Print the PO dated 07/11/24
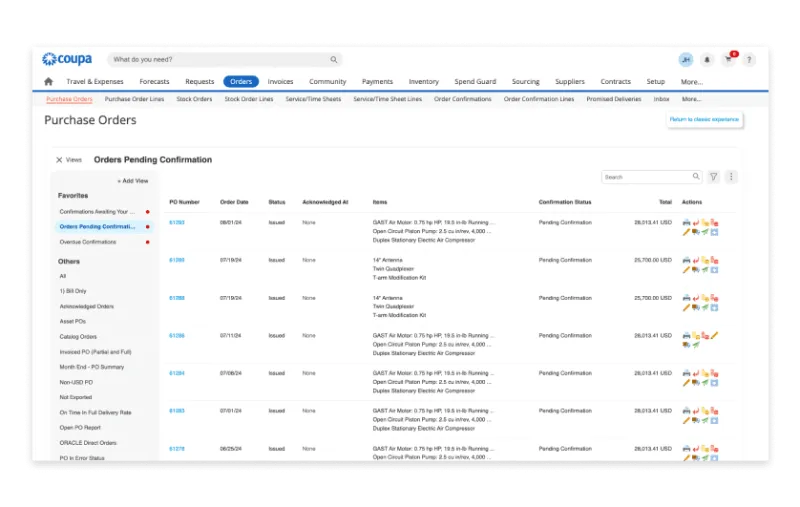Image resolution: width=800 pixels, height=507 pixels. (x=686, y=336)
